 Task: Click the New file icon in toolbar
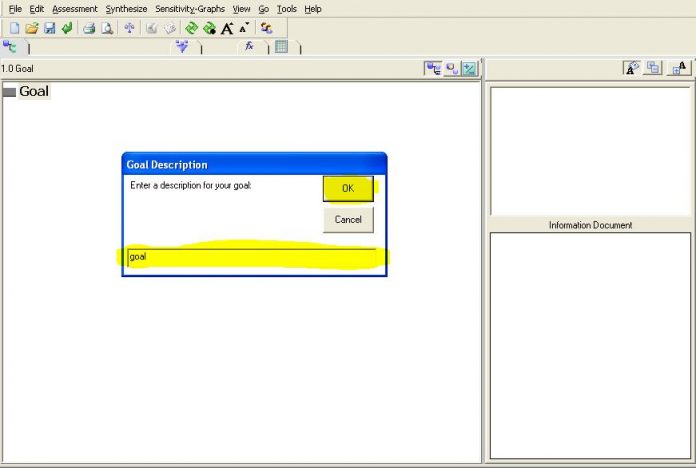pyautogui.click(x=14, y=28)
